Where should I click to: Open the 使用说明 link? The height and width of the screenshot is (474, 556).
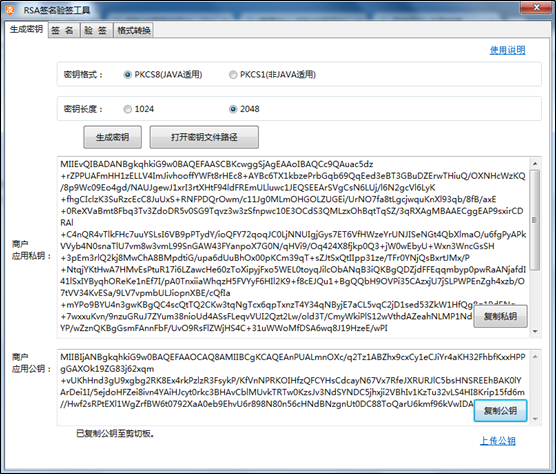[507, 50]
